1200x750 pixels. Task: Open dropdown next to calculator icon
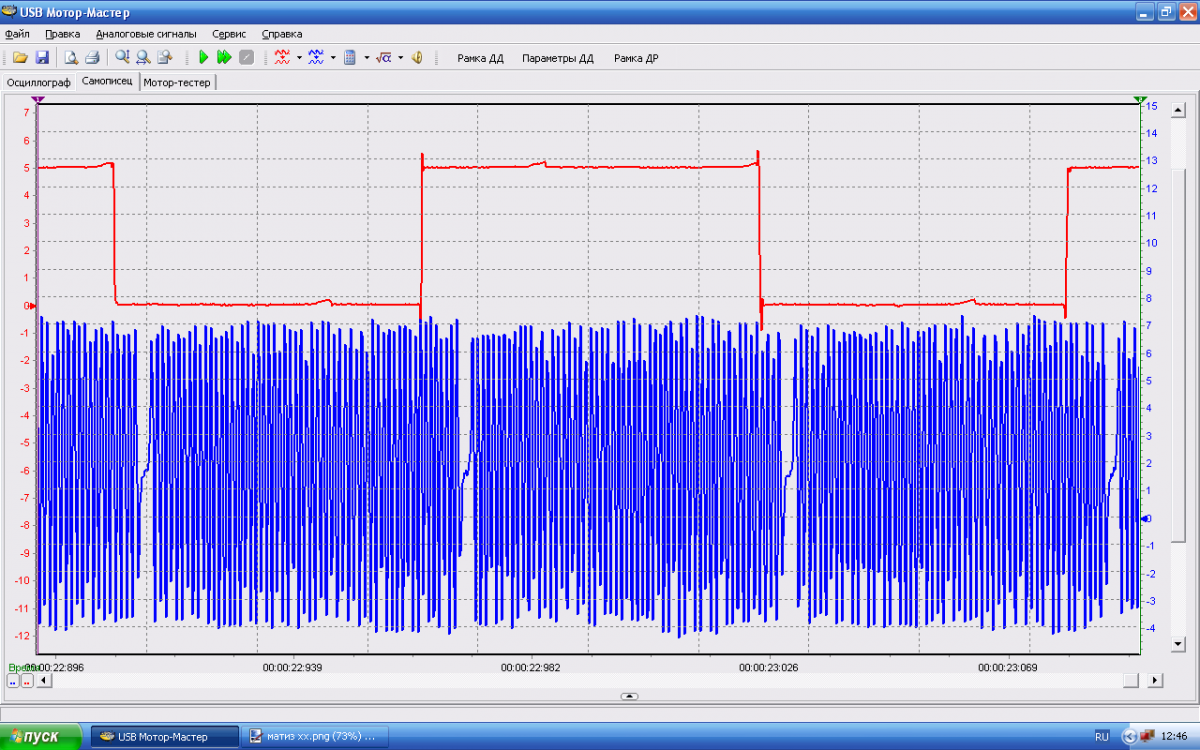click(366, 58)
